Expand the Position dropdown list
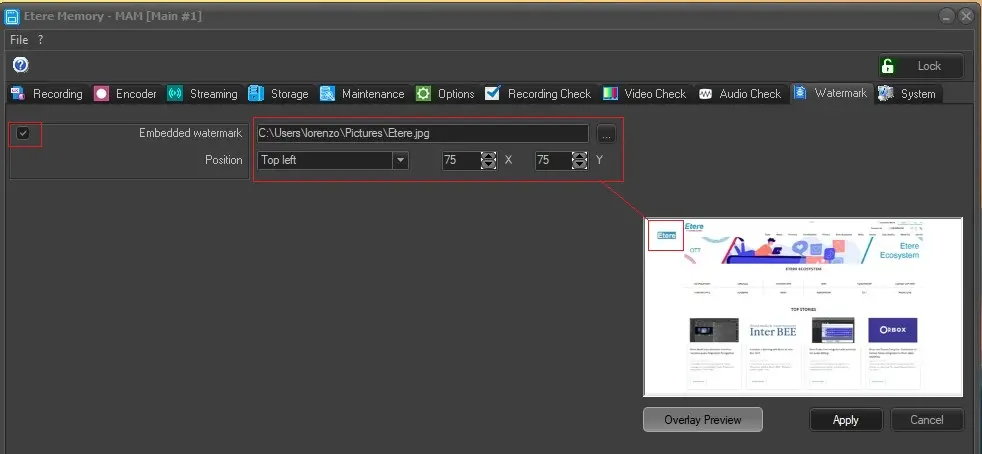982x454 pixels. tap(400, 160)
